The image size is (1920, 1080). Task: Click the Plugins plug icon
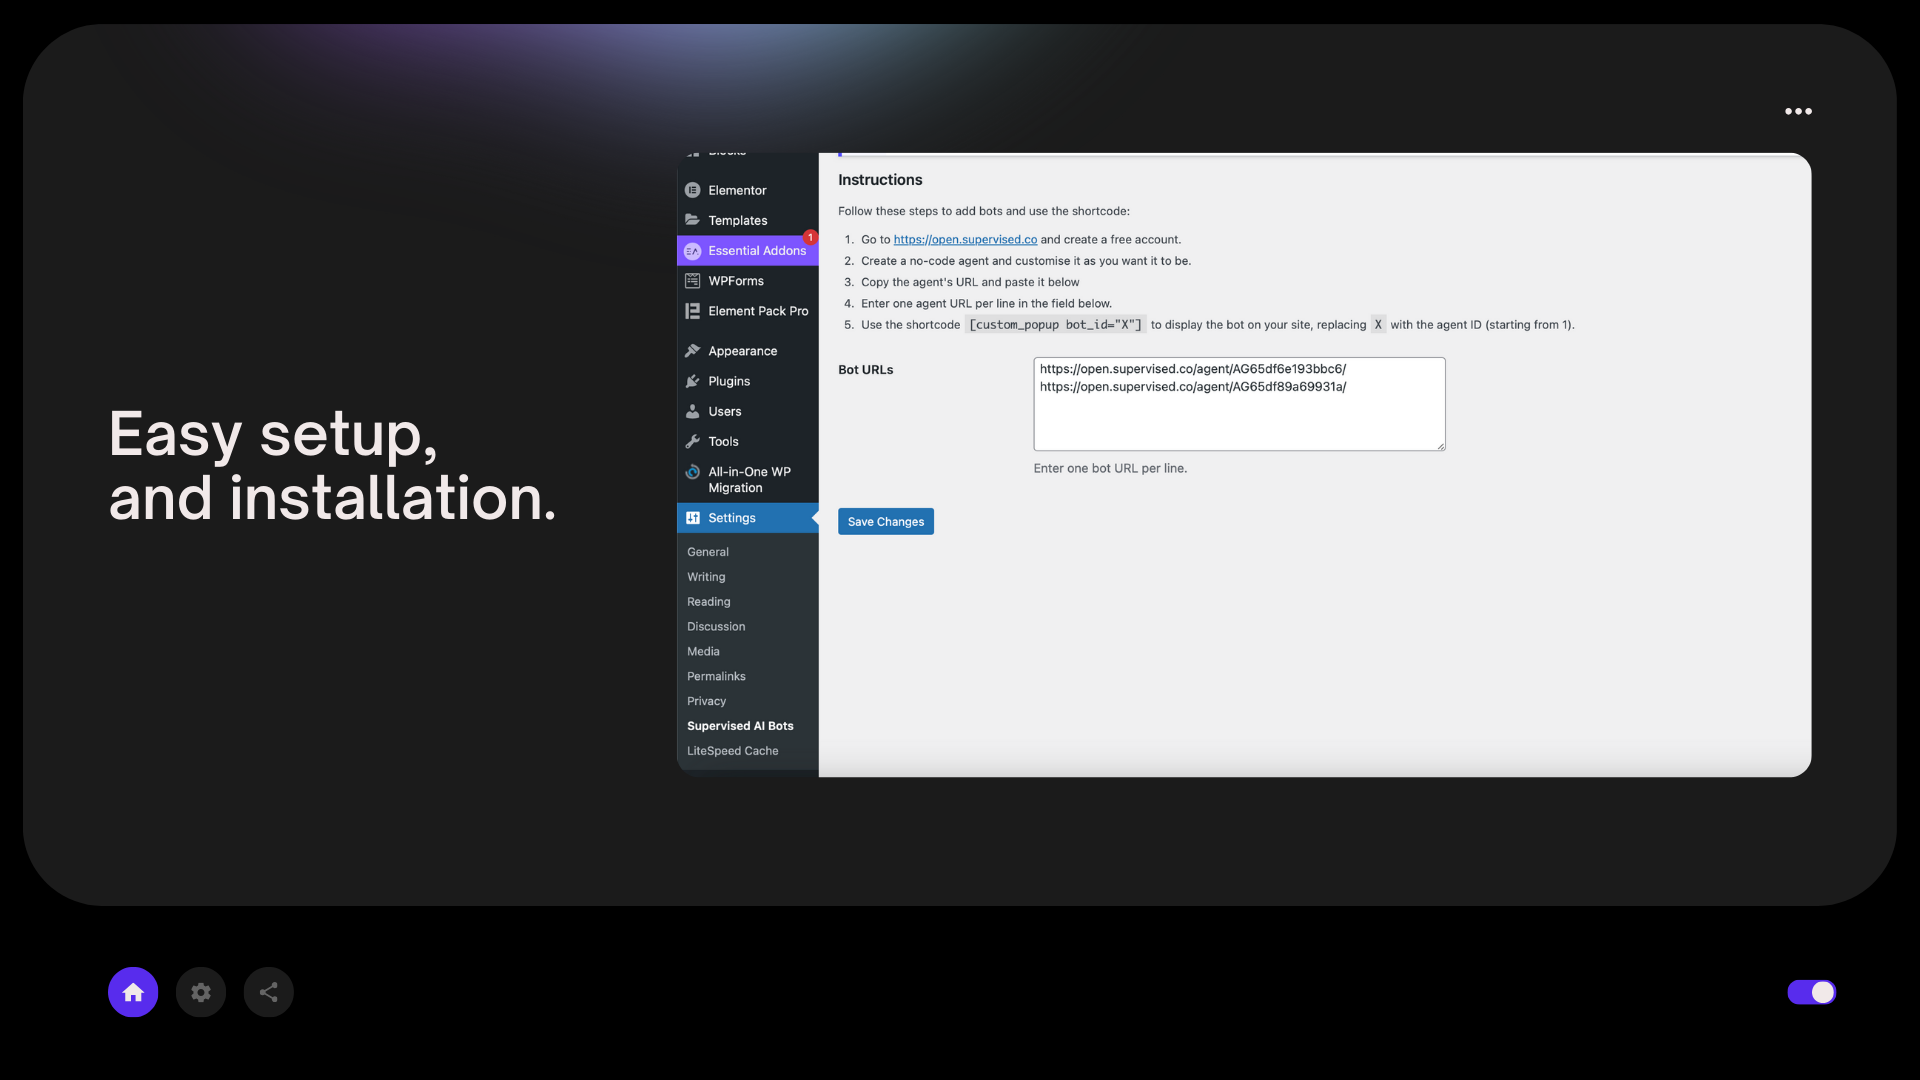692,381
